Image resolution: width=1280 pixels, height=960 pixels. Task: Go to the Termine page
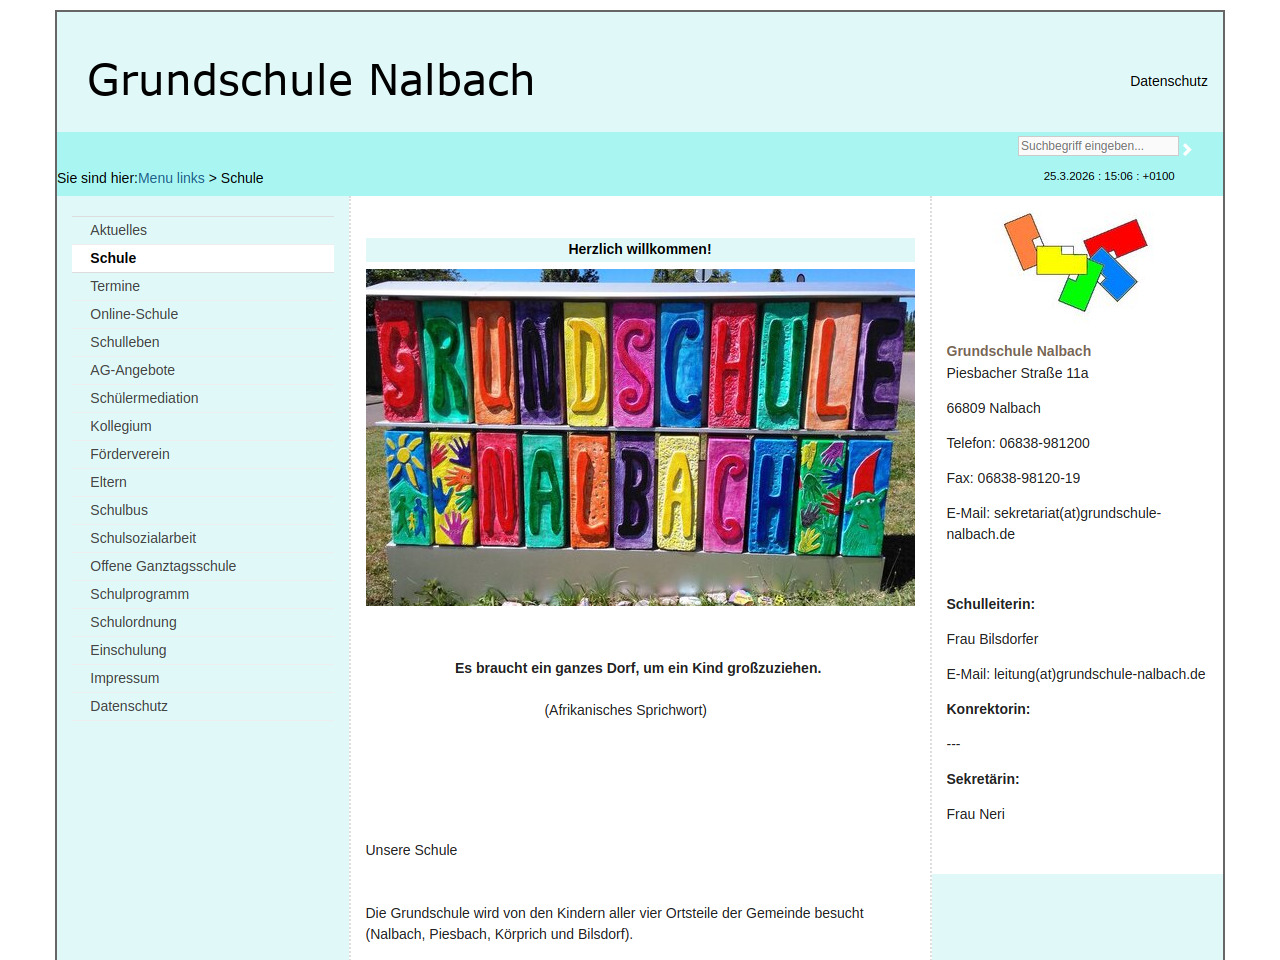coord(115,286)
